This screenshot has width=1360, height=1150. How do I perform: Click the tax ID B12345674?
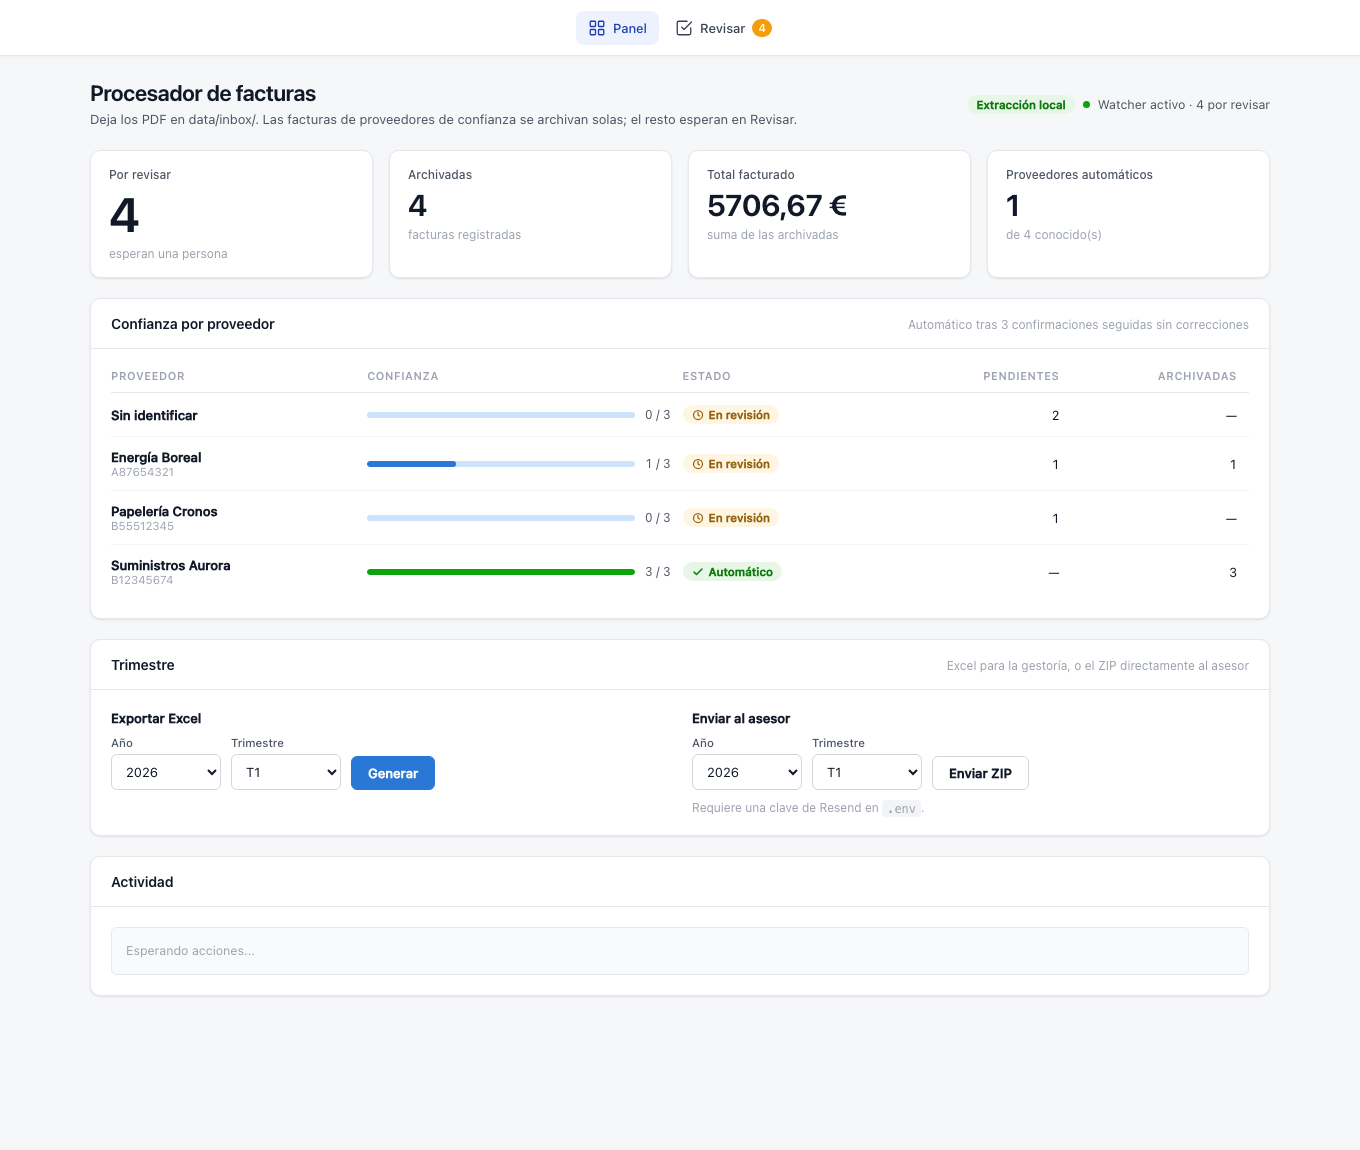pos(142,580)
